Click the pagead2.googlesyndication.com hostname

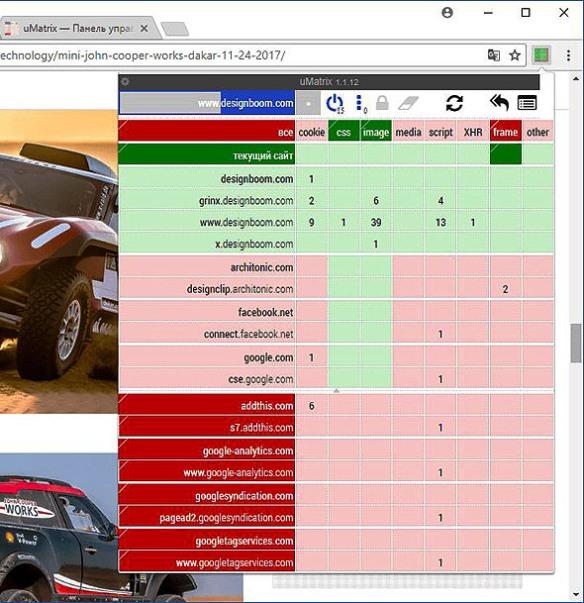pos(207,517)
